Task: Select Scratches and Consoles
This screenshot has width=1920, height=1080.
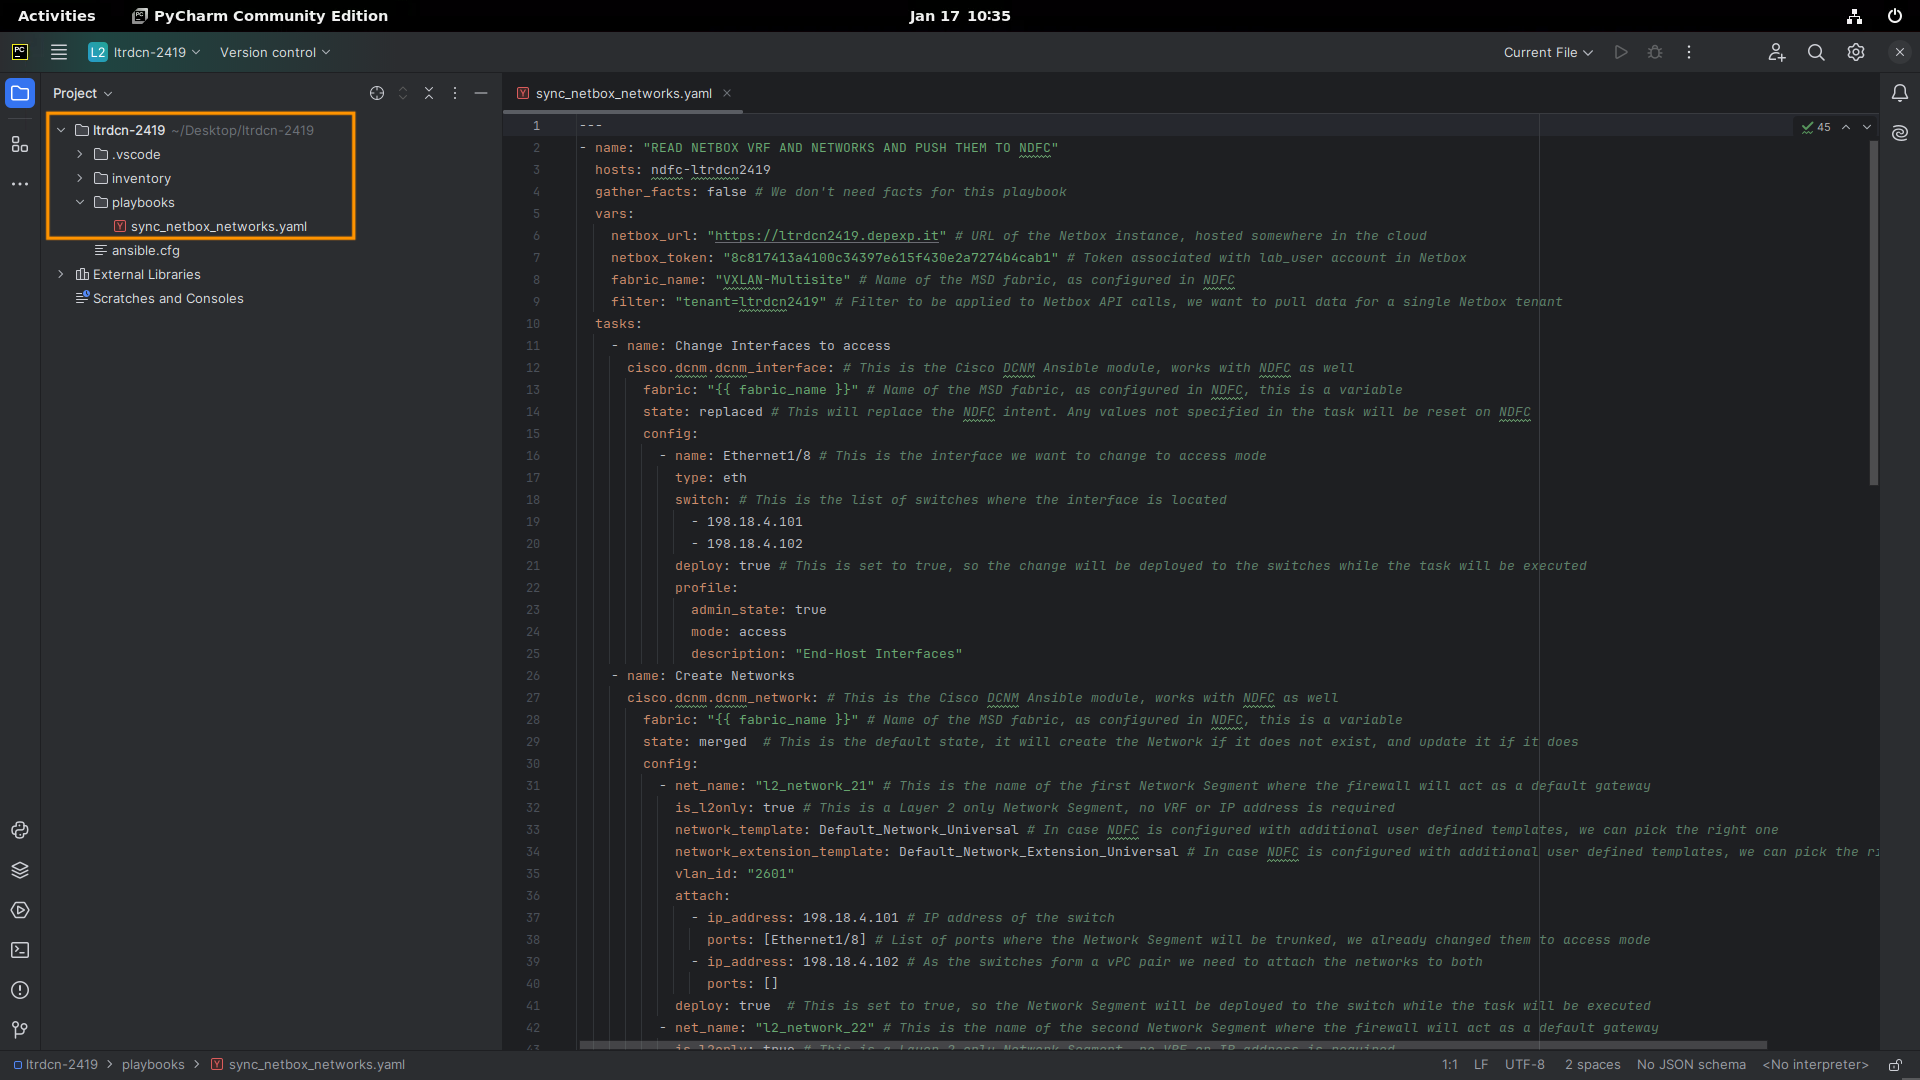Action: 168,298
